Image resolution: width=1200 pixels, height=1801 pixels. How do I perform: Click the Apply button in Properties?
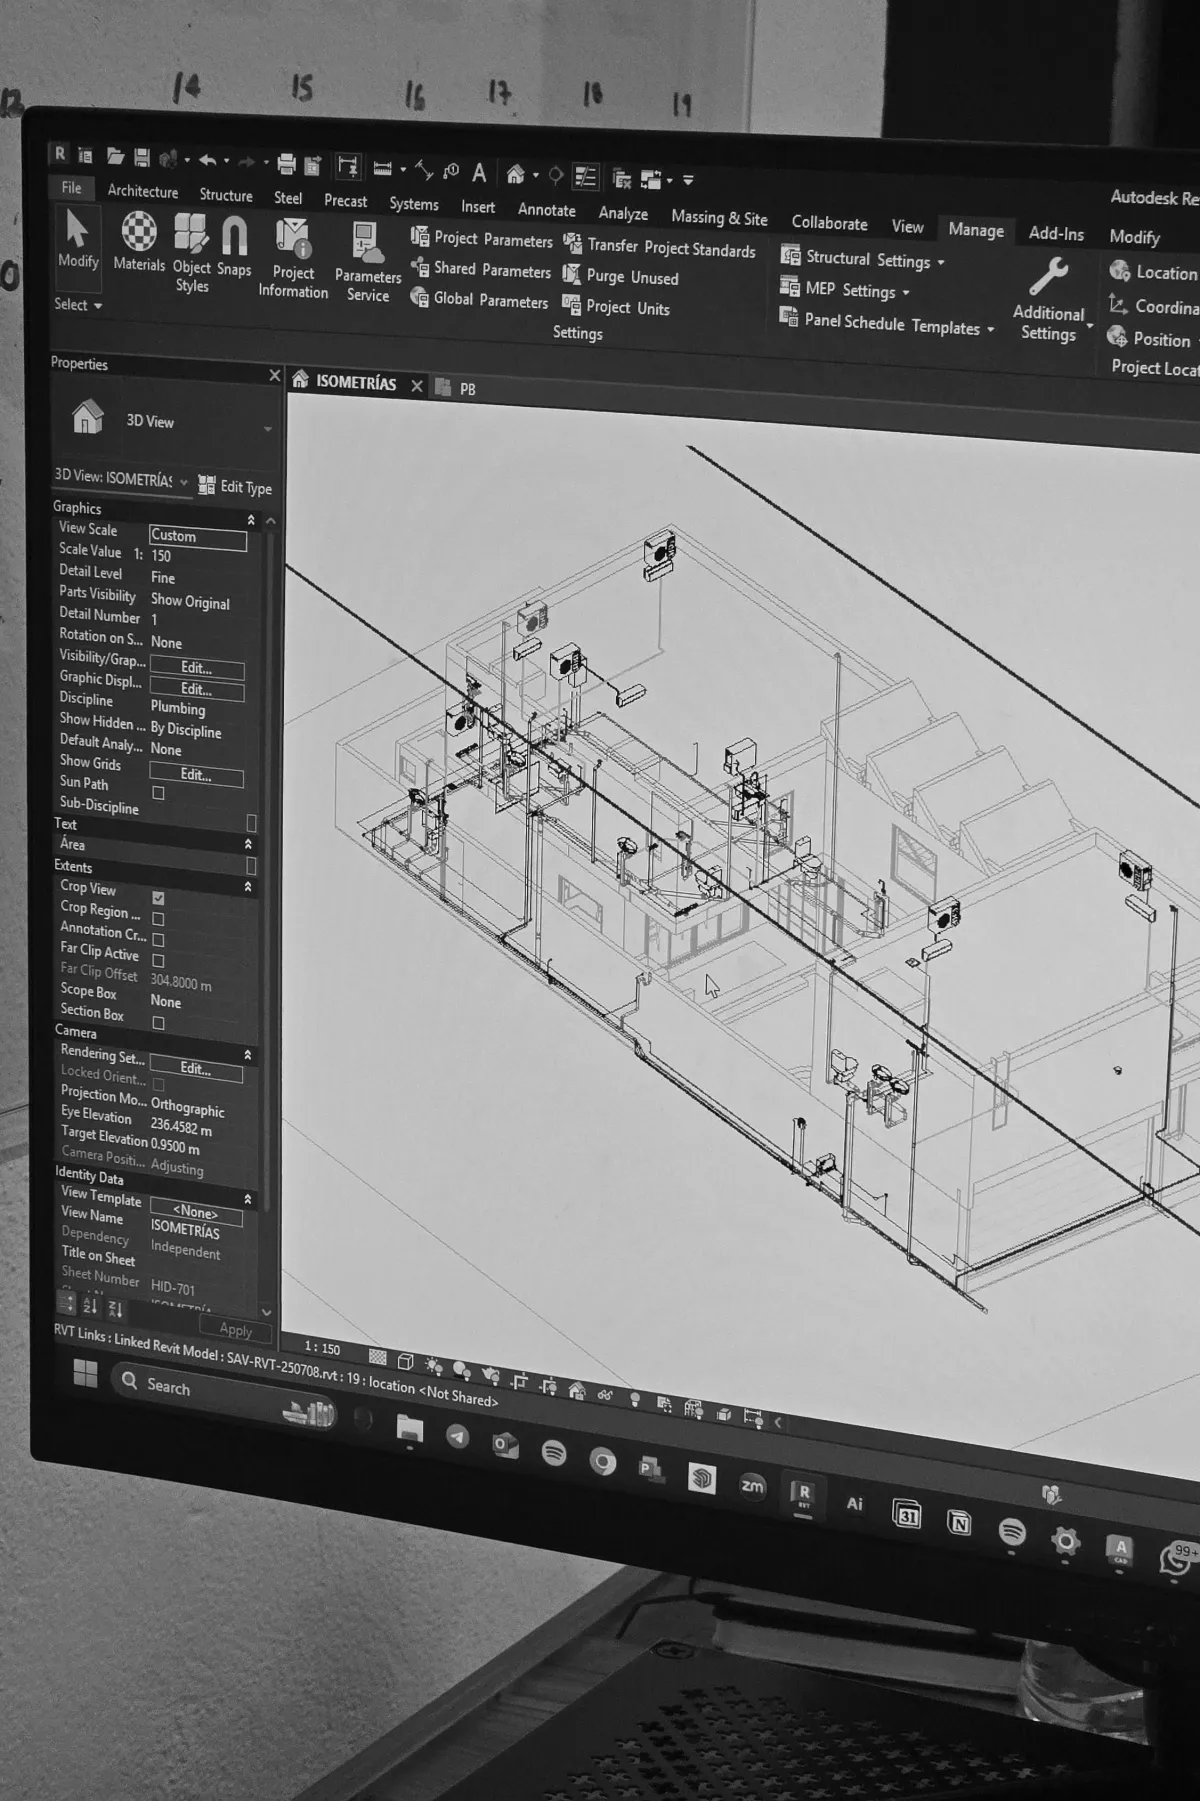click(235, 1329)
